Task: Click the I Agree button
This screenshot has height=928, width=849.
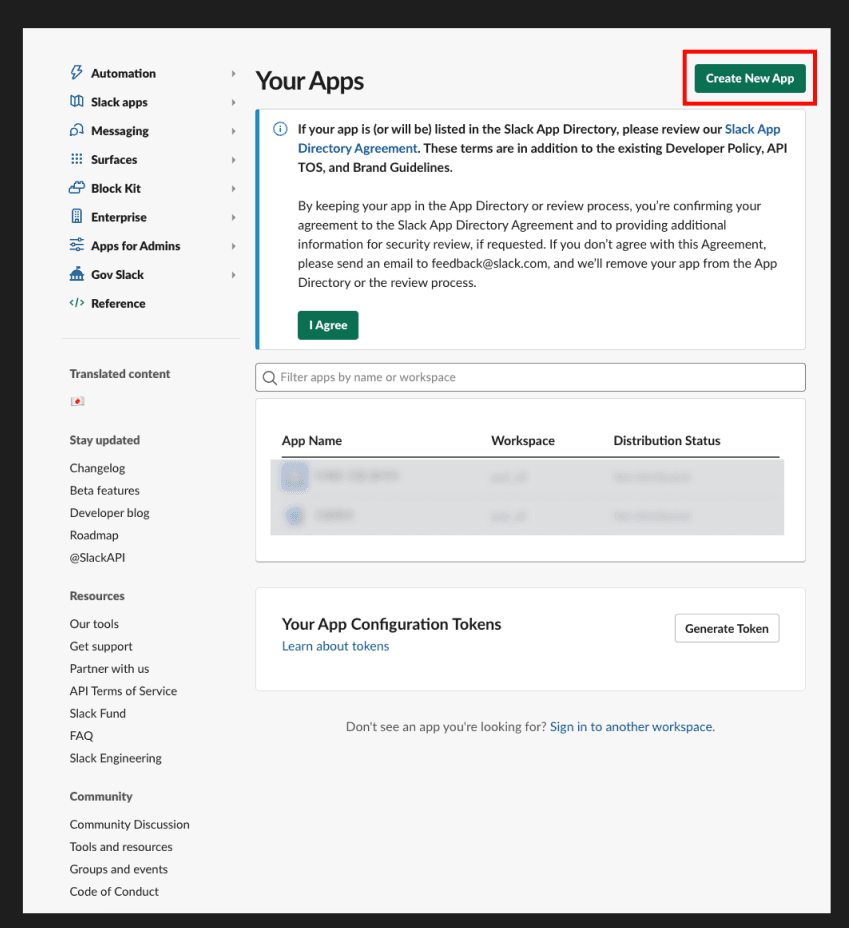Action: [x=328, y=325]
